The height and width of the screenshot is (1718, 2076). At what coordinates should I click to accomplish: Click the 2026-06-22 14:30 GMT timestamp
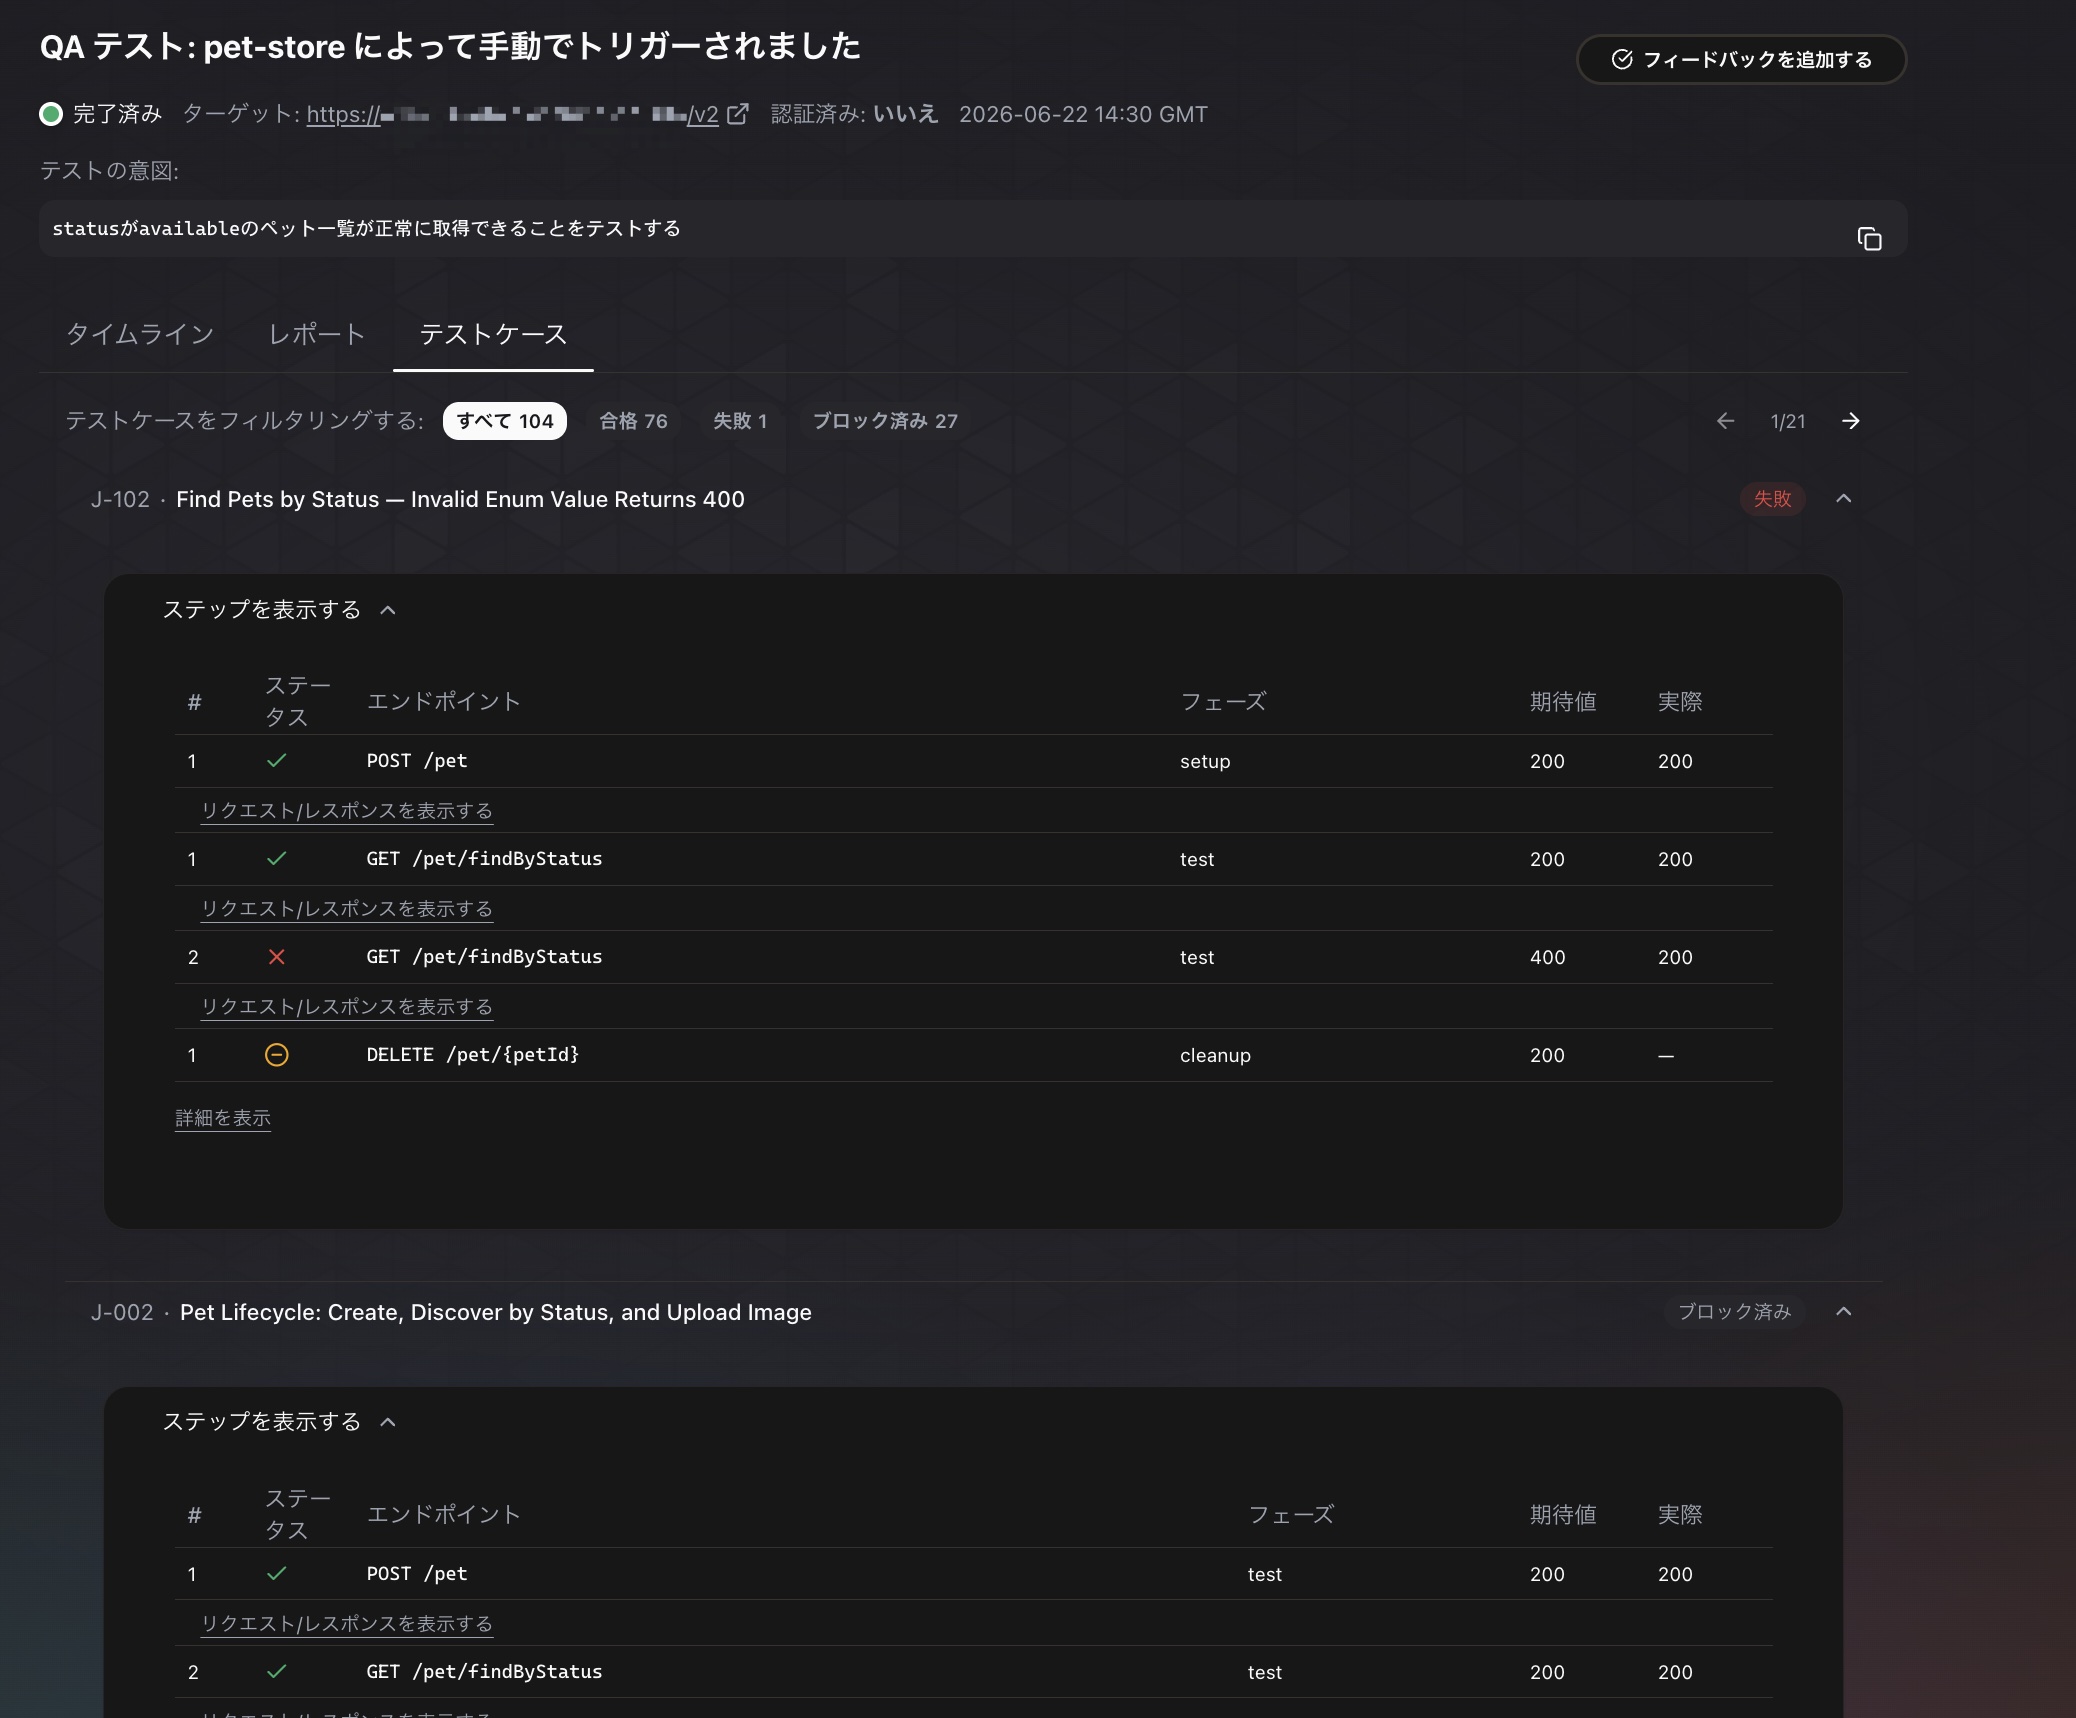pos(1083,114)
